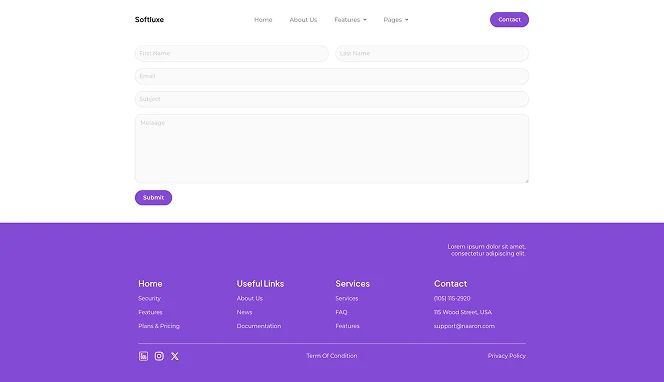Viewport: 664px width, 382px height.
Task: Select the Email input field
Action: 332,76
